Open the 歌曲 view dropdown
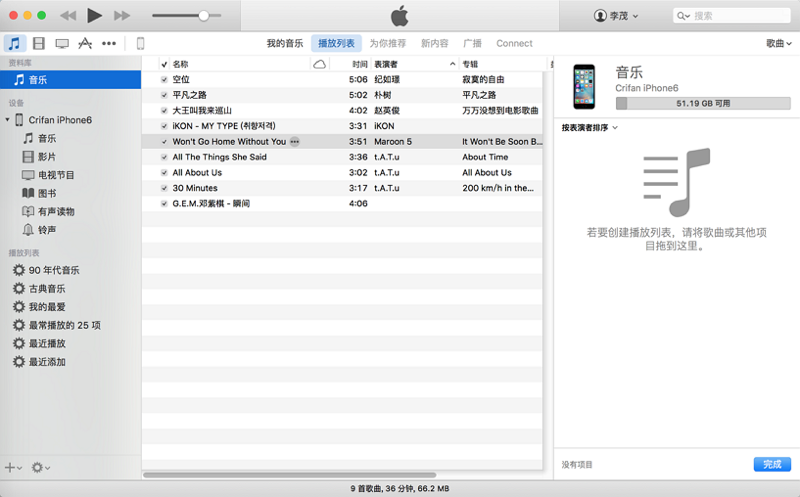This screenshot has width=800, height=497. pyautogui.click(x=779, y=43)
